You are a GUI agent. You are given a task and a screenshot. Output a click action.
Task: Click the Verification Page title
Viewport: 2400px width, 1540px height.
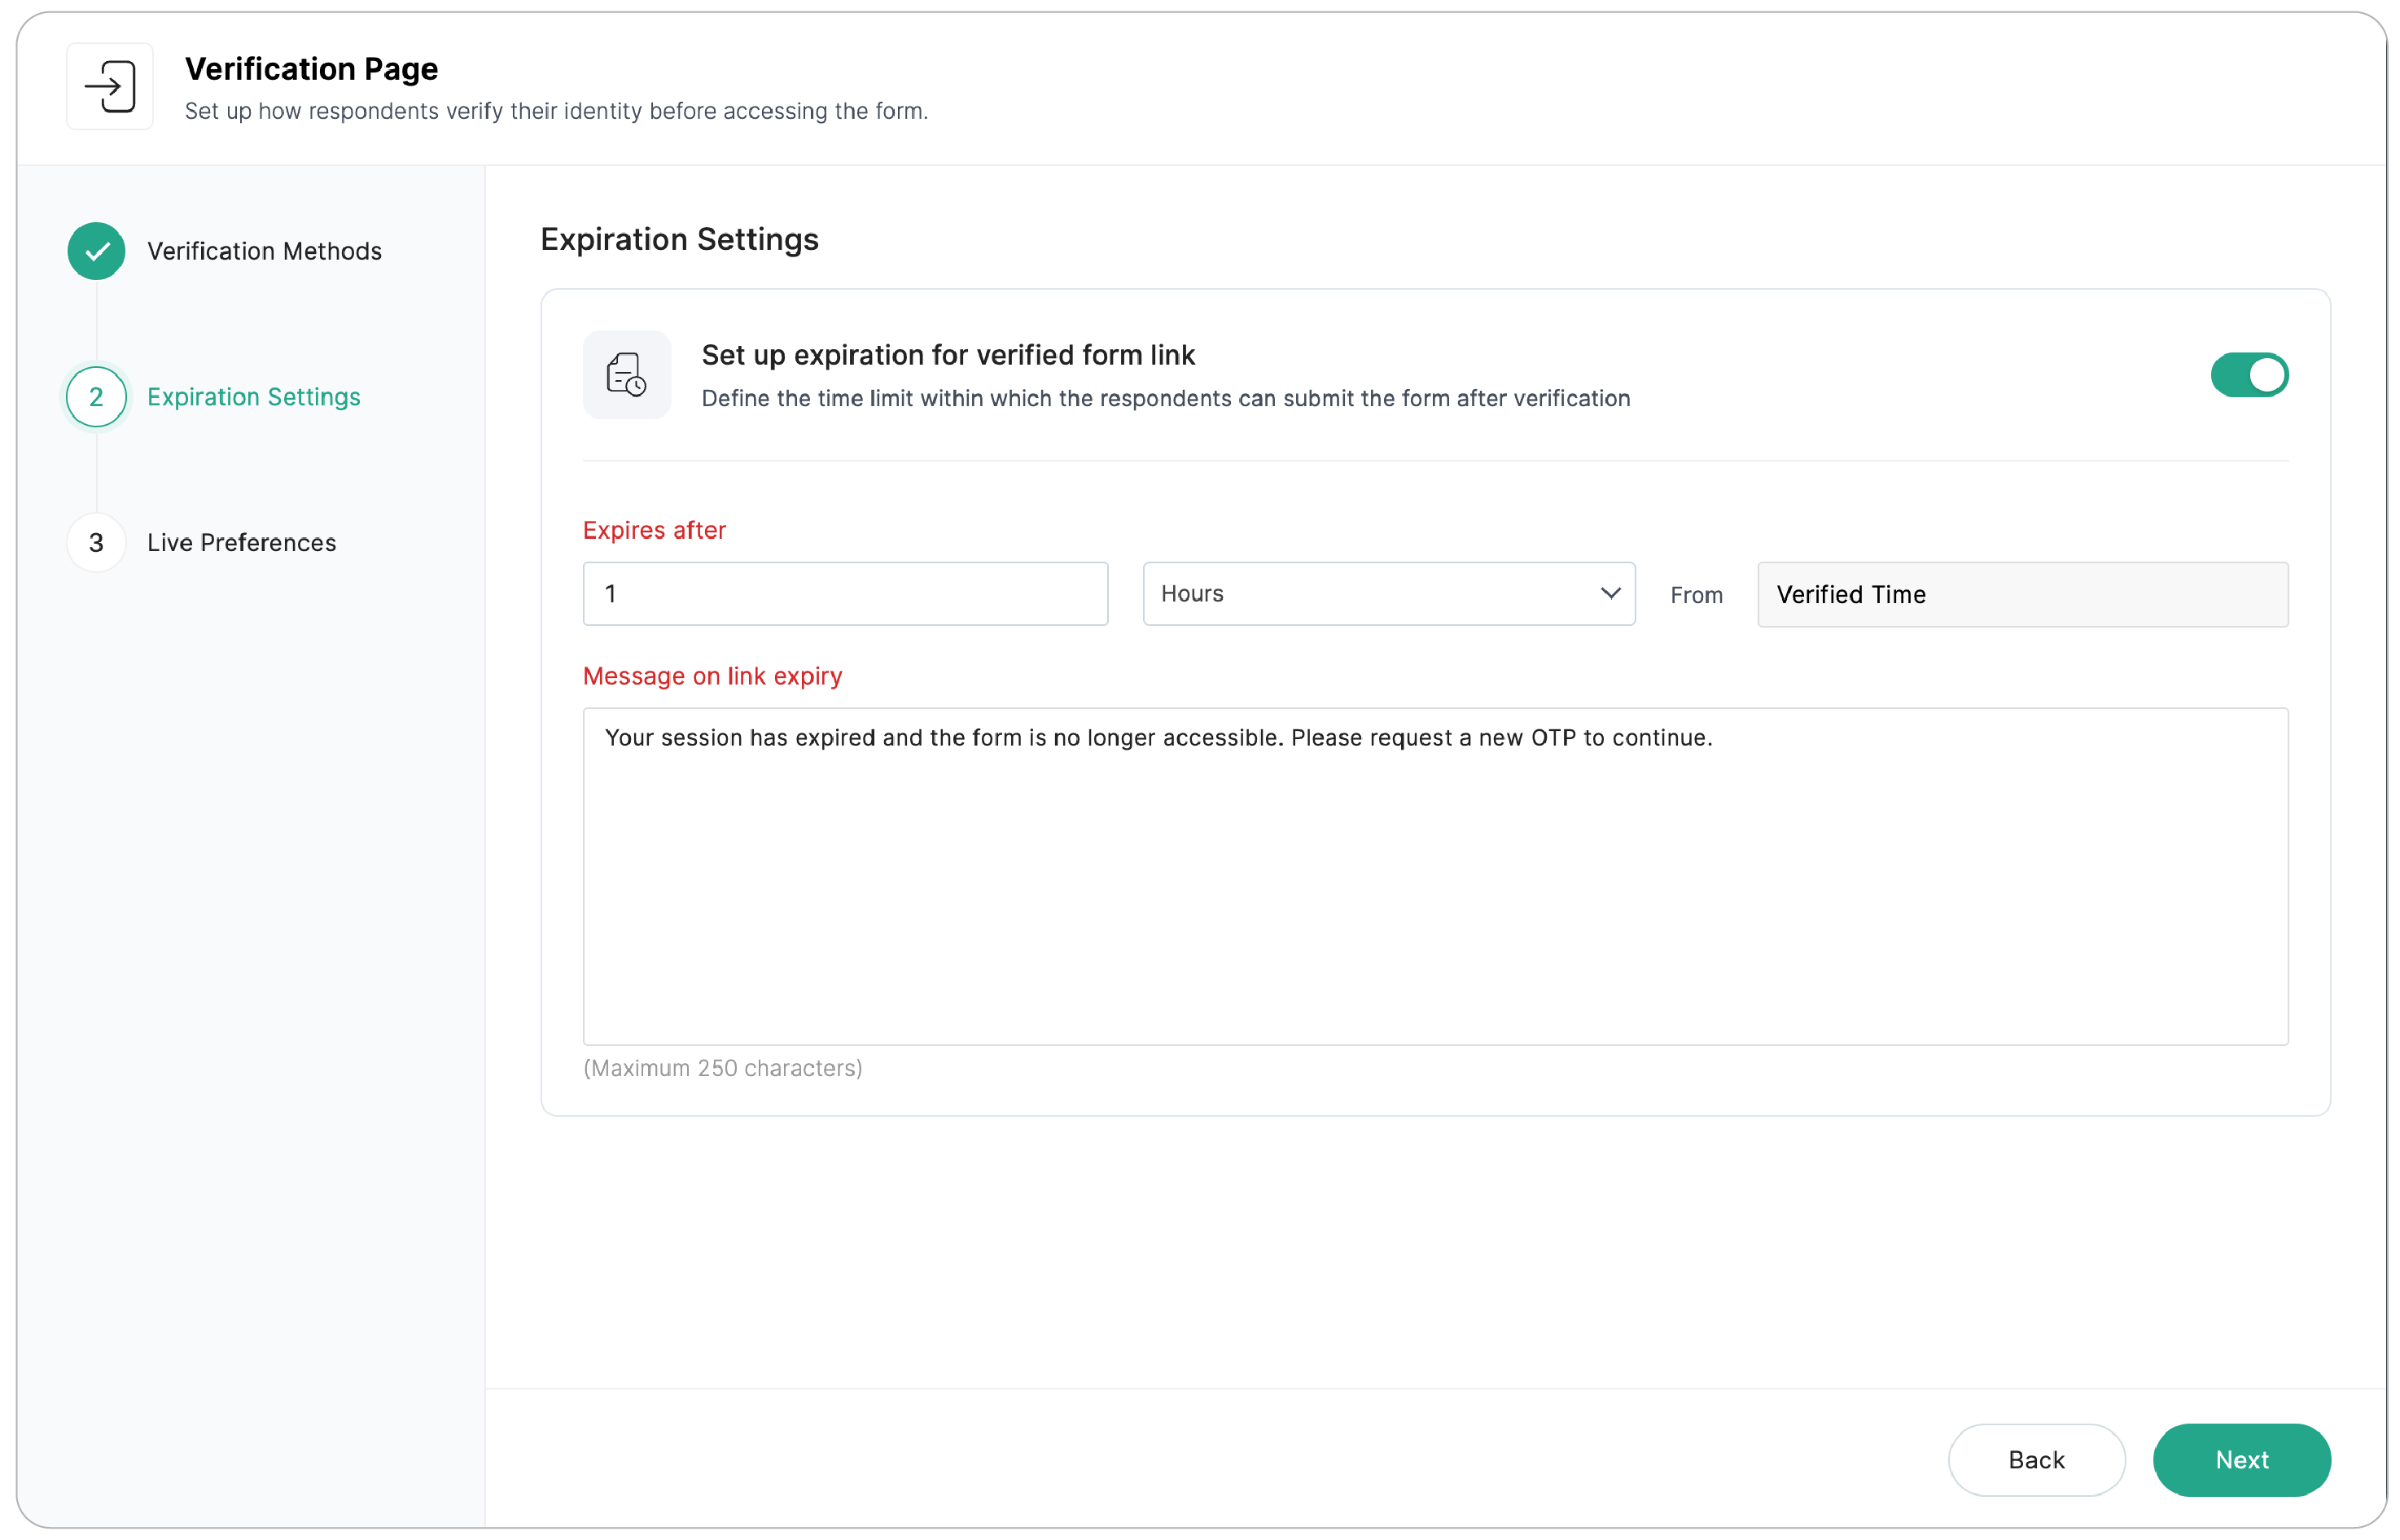tap(311, 69)
